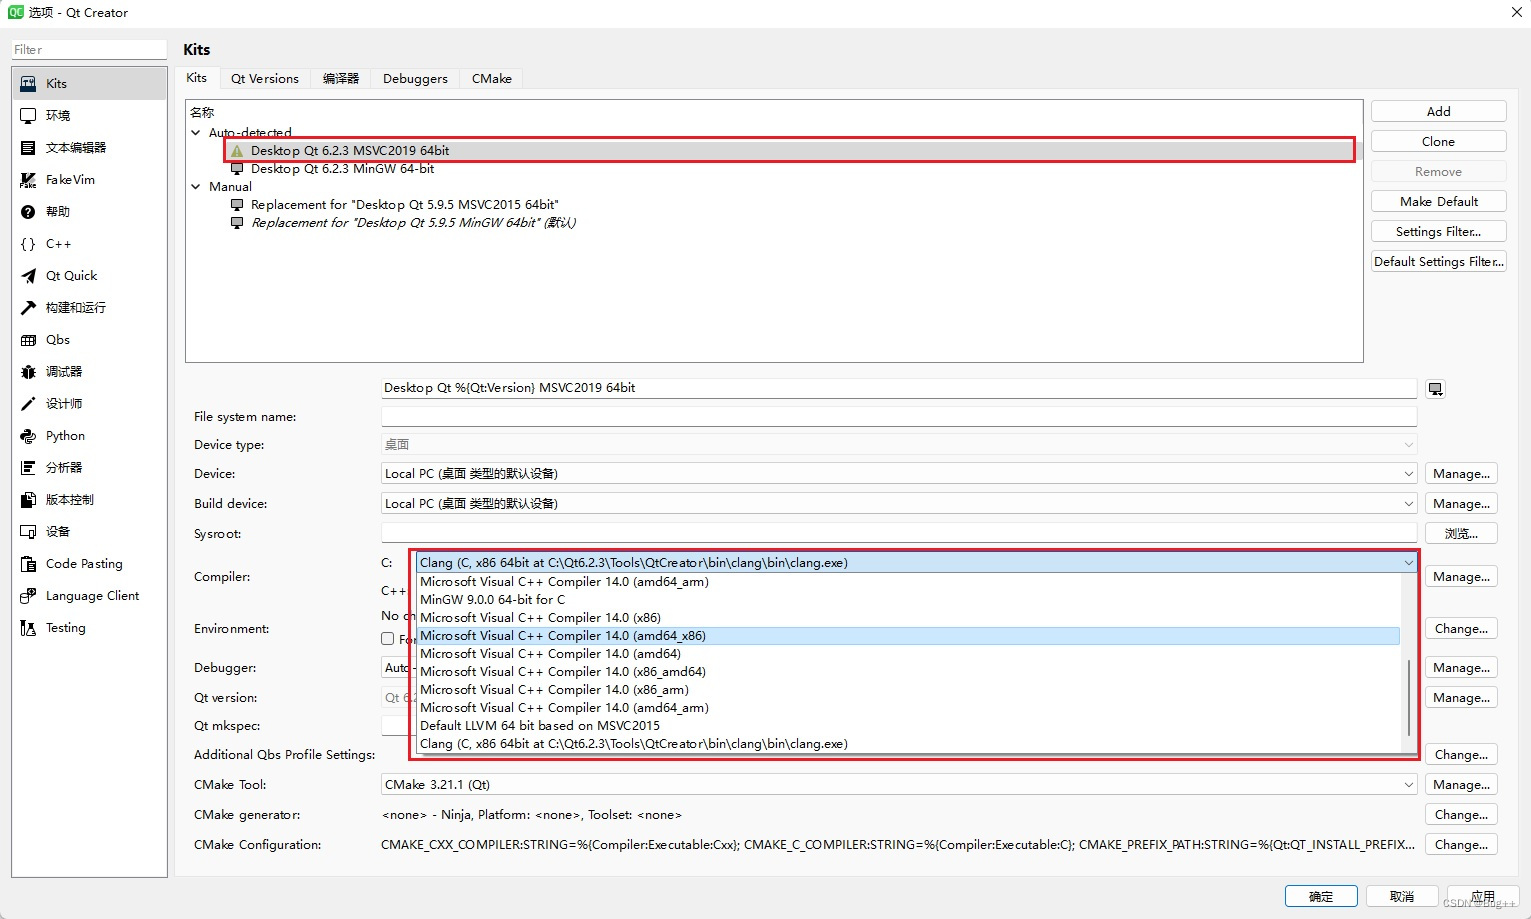Click warning icon of Desktop Qt 6.2.3 MSVC2019 kit
This screenshot has height=919, width=1531.
[237, 151]
